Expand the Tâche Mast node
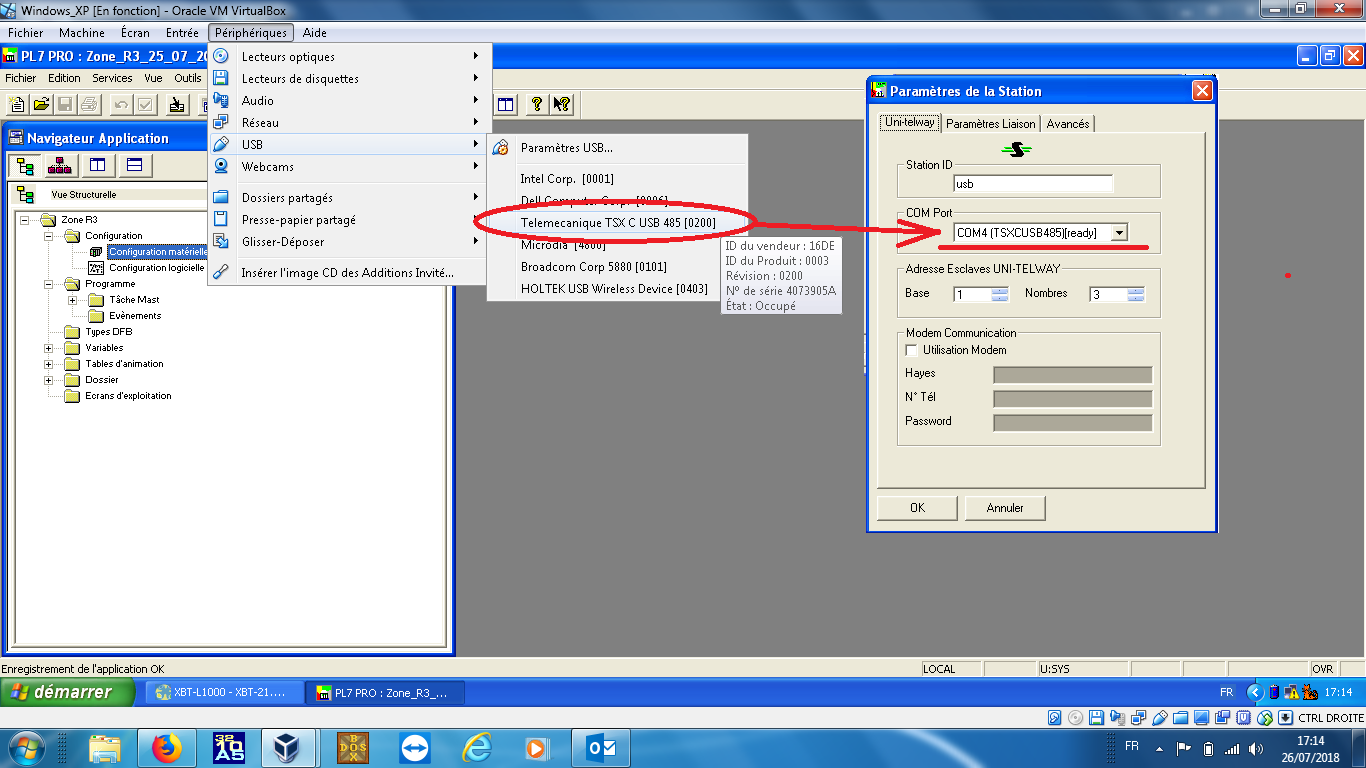1366x768 pixels. [x=72, y=300]
